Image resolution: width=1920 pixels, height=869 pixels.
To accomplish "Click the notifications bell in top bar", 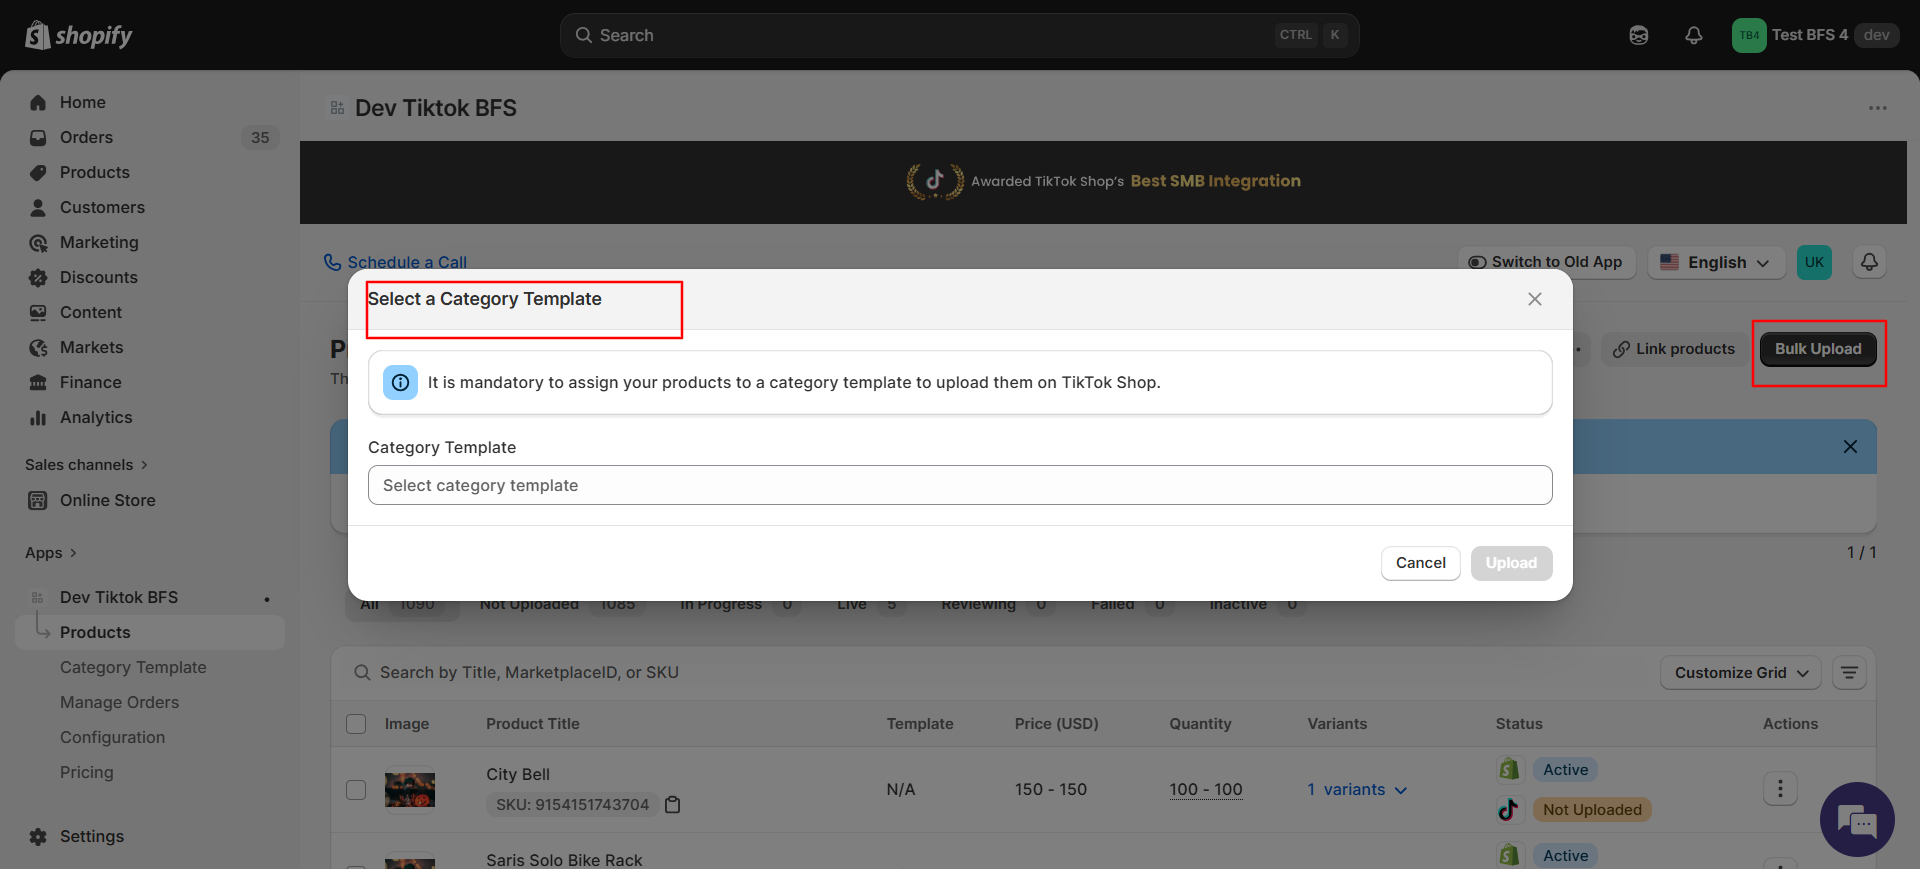I will [x=1693, y=35].
